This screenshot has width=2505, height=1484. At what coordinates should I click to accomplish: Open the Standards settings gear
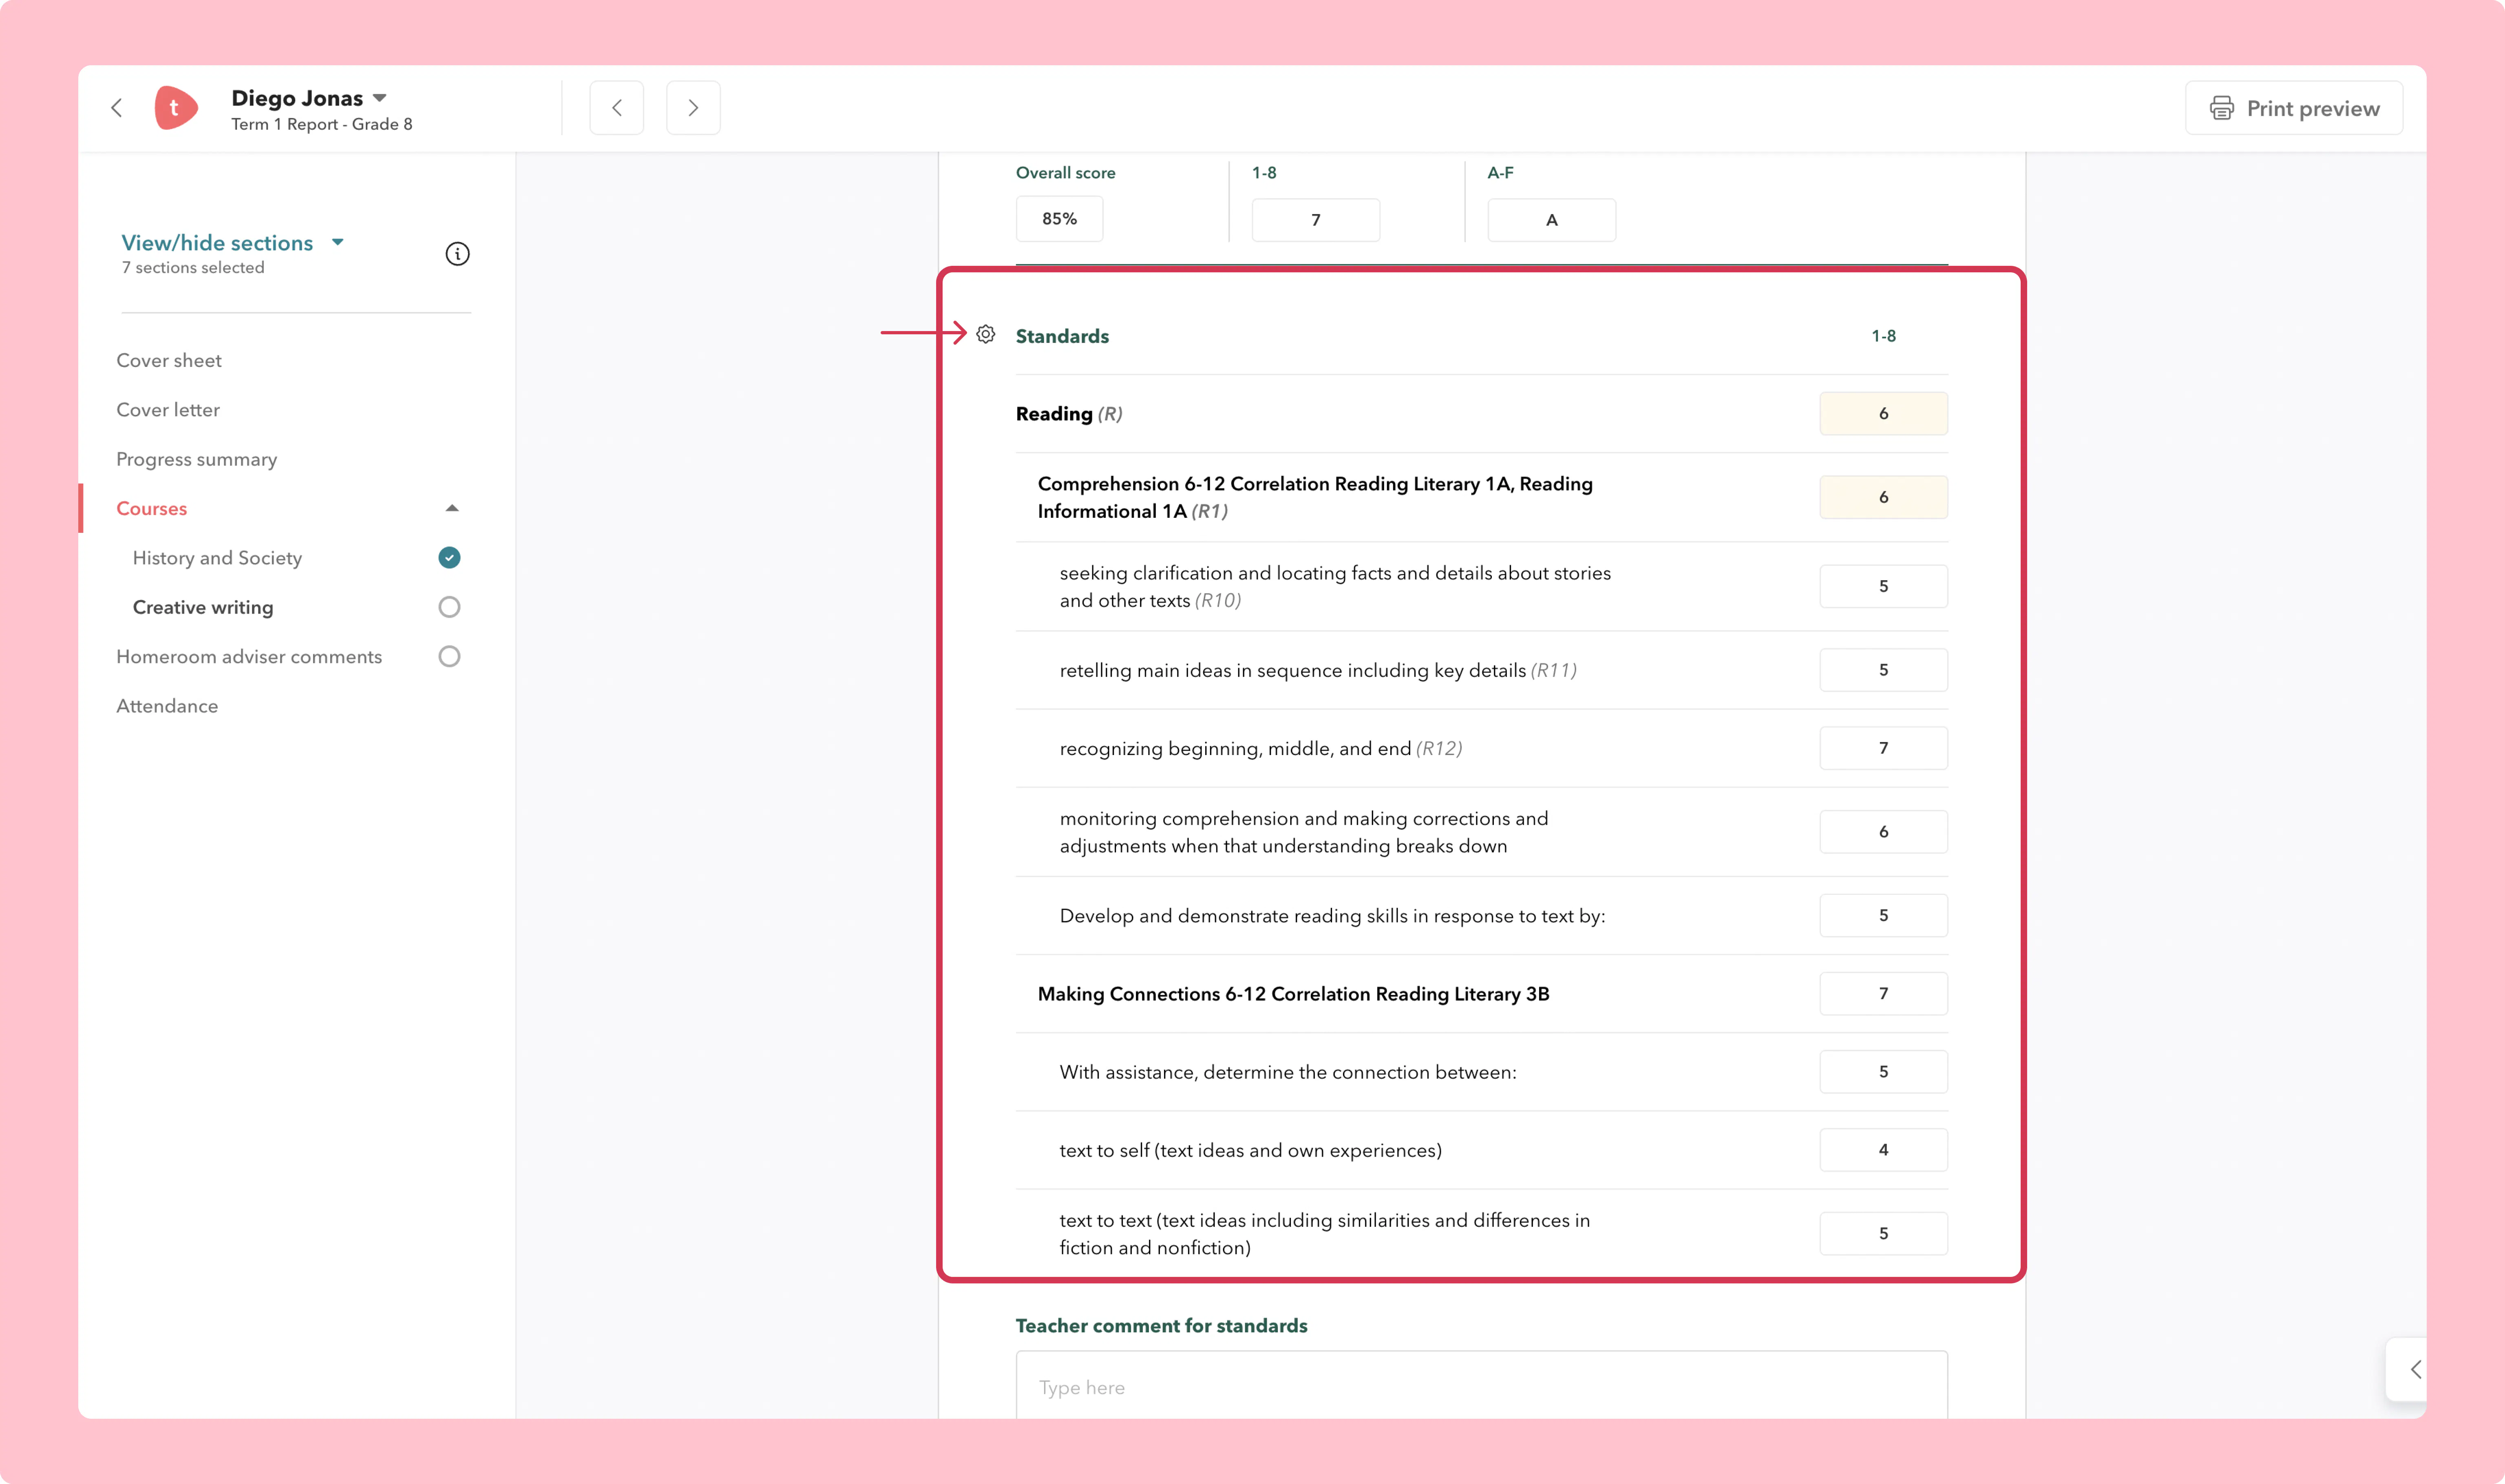pos(986,334)
